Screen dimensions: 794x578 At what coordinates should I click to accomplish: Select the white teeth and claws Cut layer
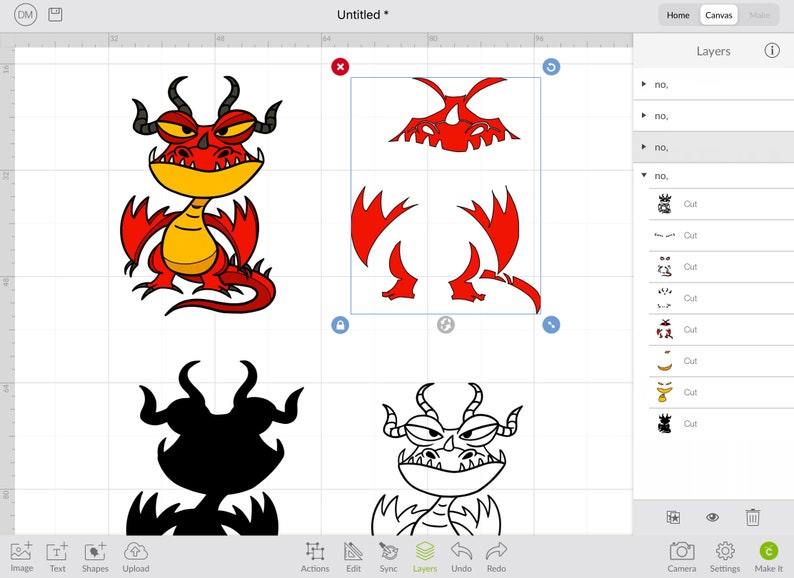(721, 298)
